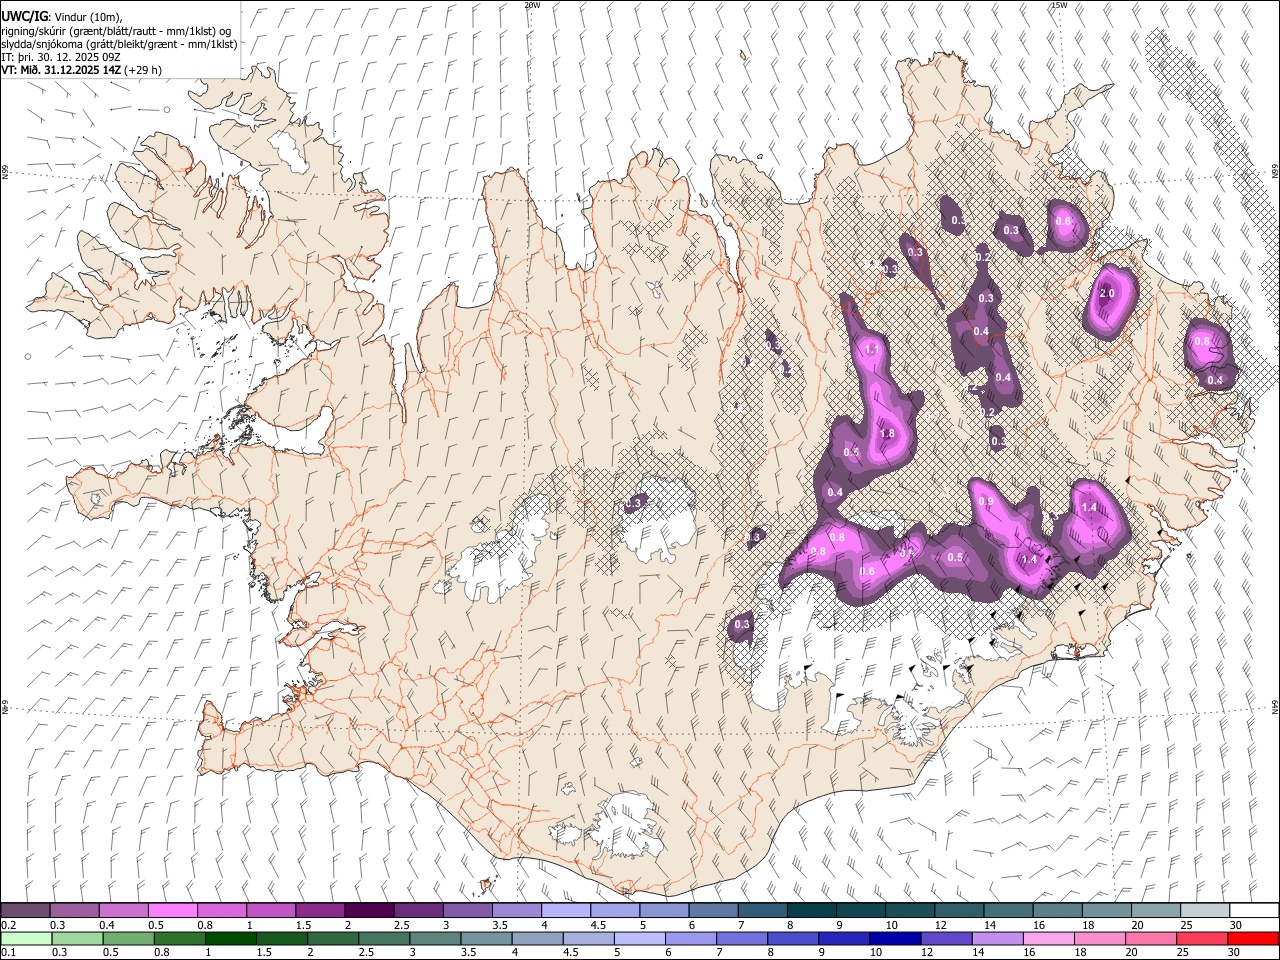The image size is (1280, 960).
Task: Pick the dark blue 10–12 swatch, lower scale
Action: click(x=897, y=939)
